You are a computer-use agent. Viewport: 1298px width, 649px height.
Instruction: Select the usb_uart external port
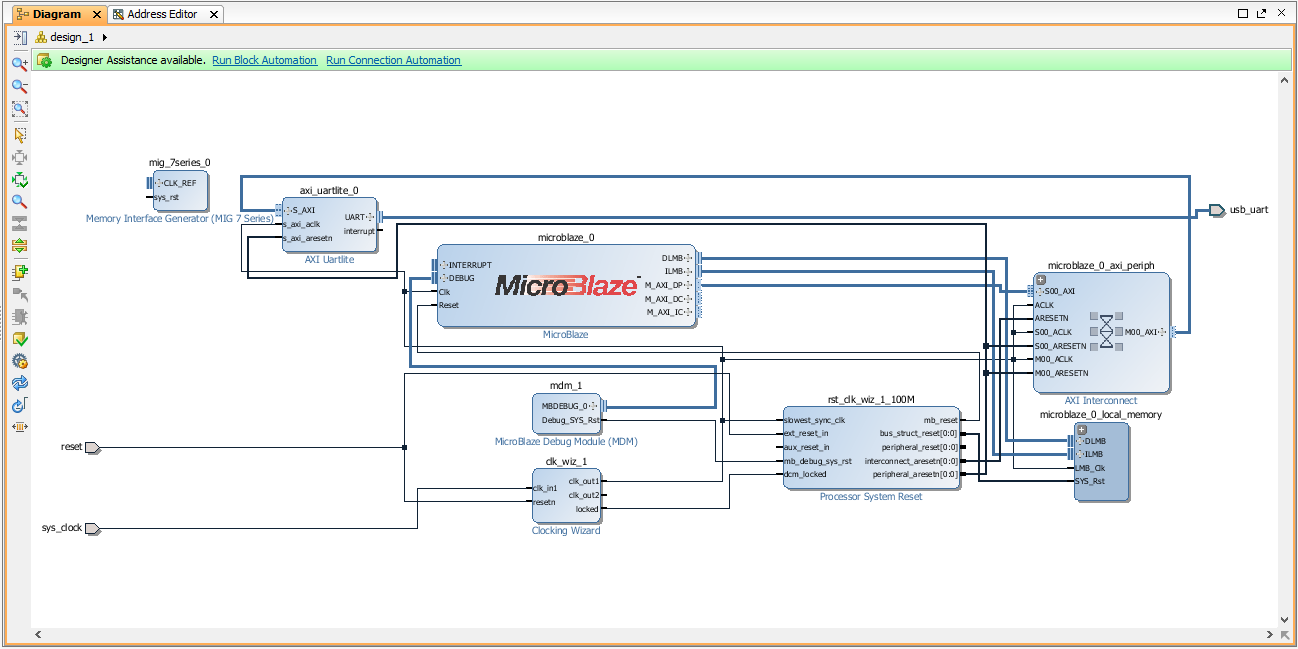[1217, 210]
